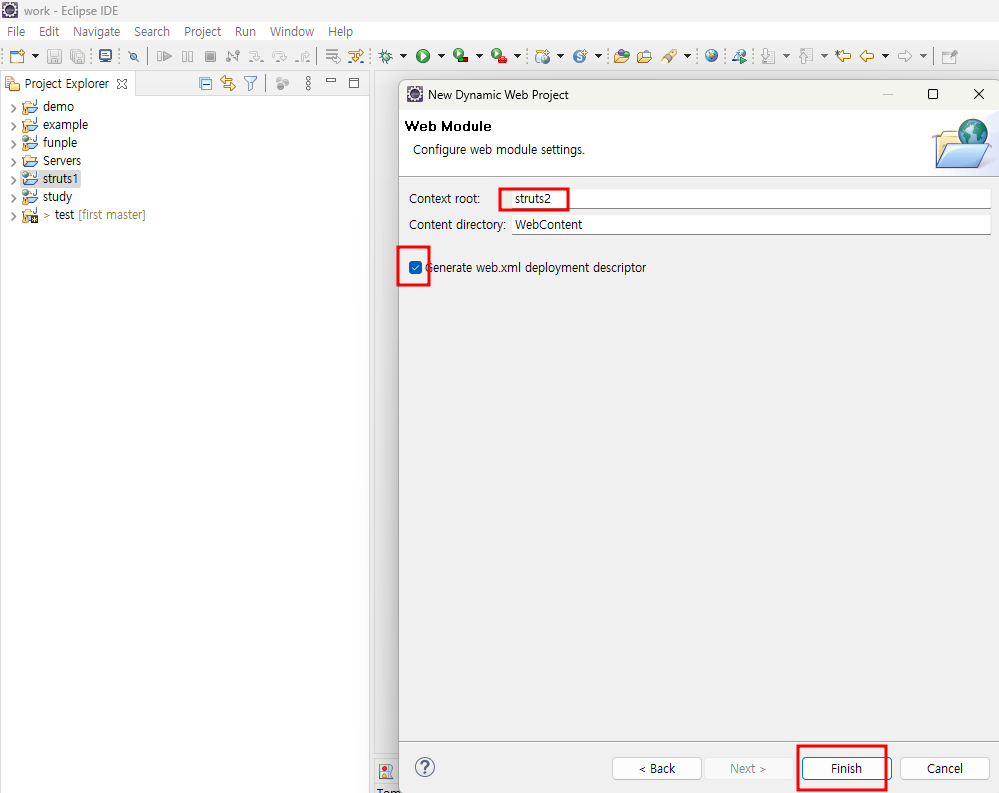The height and width of the screenshot is (793, 999).
Task: Minimize the Project Explorer panel
Action: coord(331,81)
